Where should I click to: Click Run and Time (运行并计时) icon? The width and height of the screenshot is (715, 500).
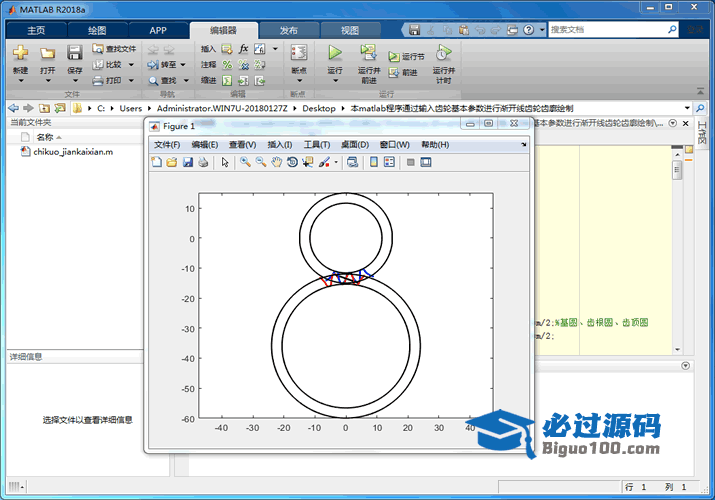pos(443,53)
